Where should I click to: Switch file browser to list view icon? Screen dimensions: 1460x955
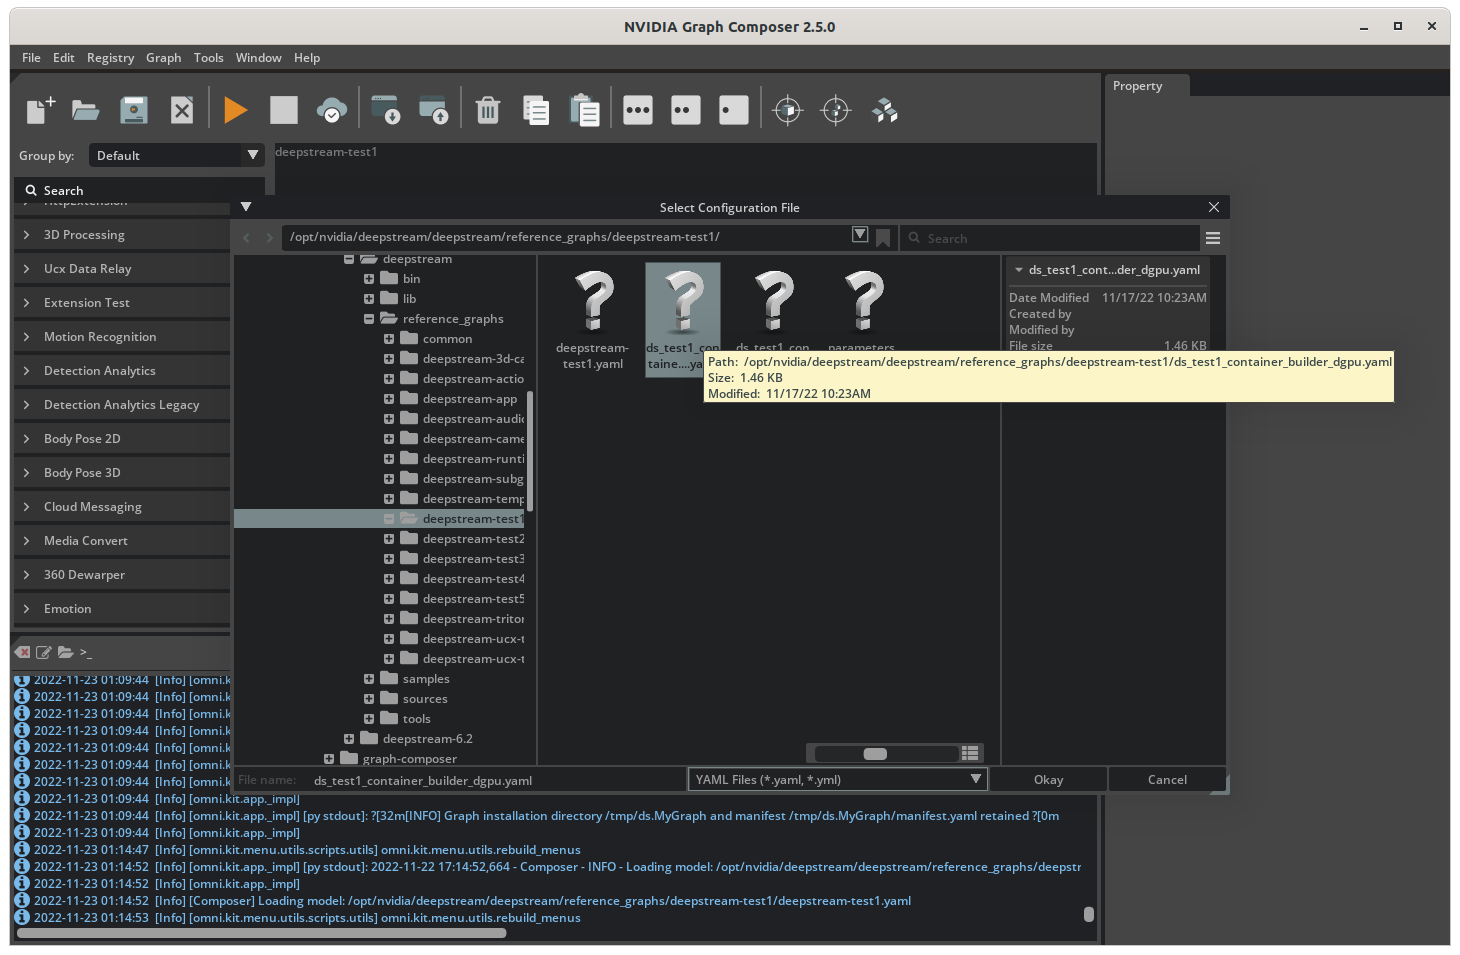click(970, 753)
